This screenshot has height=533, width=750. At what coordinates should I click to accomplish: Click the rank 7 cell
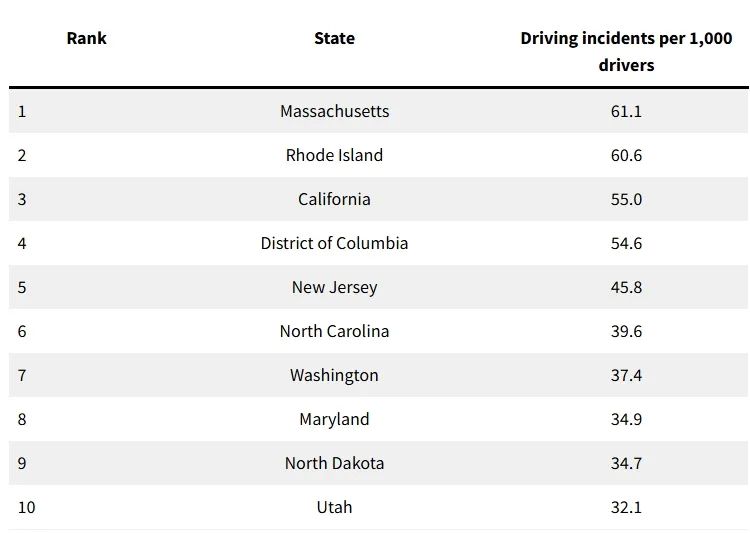pyautogui.click(x=22, y=375)
